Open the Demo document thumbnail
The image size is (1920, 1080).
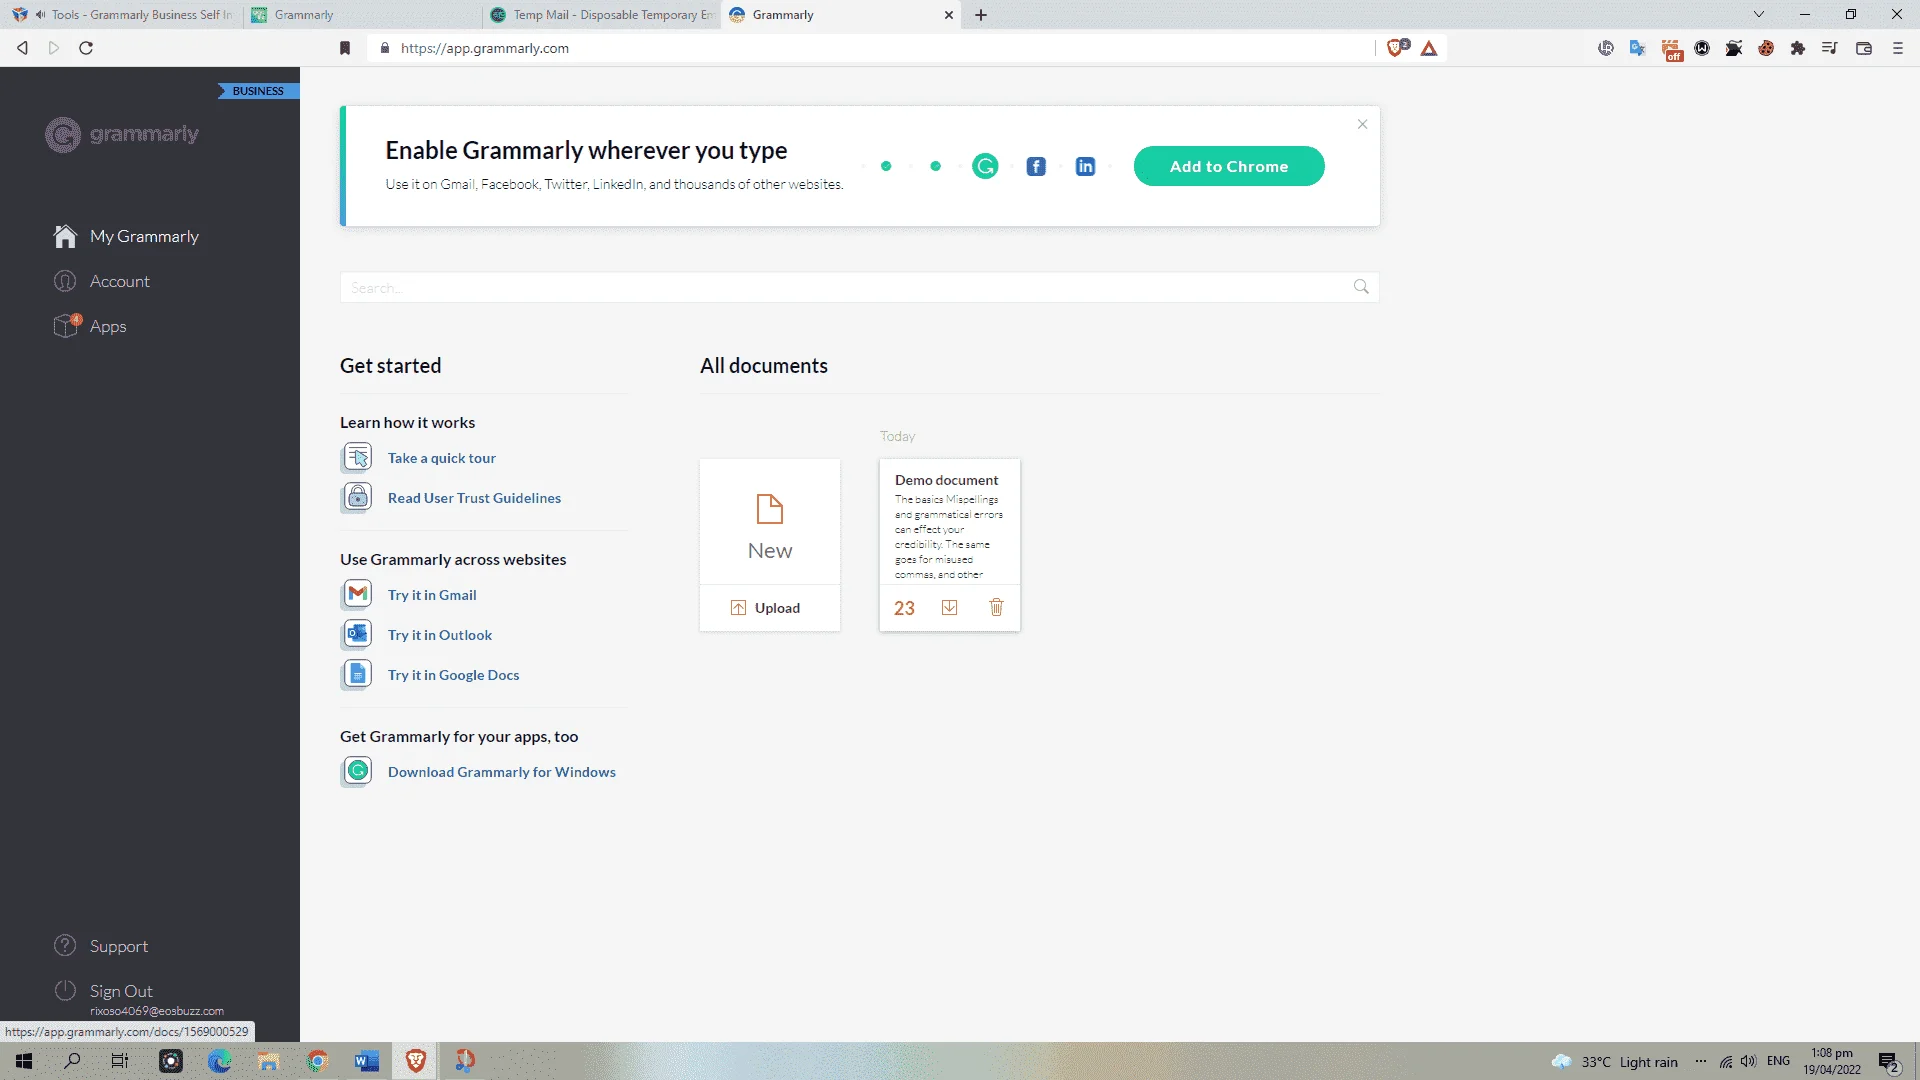pos(949,522)
